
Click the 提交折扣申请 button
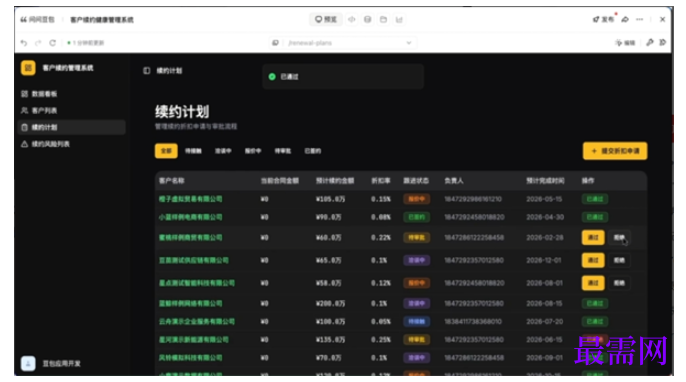pos(615,151)
